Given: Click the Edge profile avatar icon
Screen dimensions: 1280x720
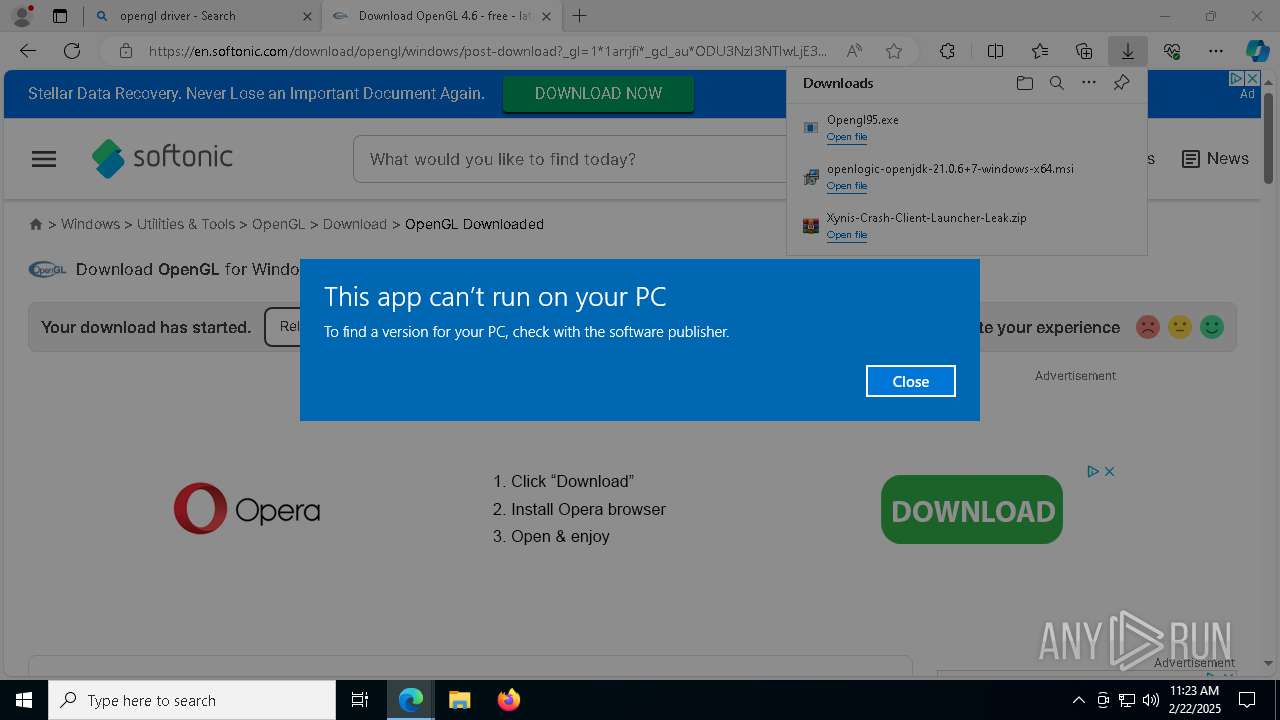Looking at the screenshot, I should coord(21,16).
